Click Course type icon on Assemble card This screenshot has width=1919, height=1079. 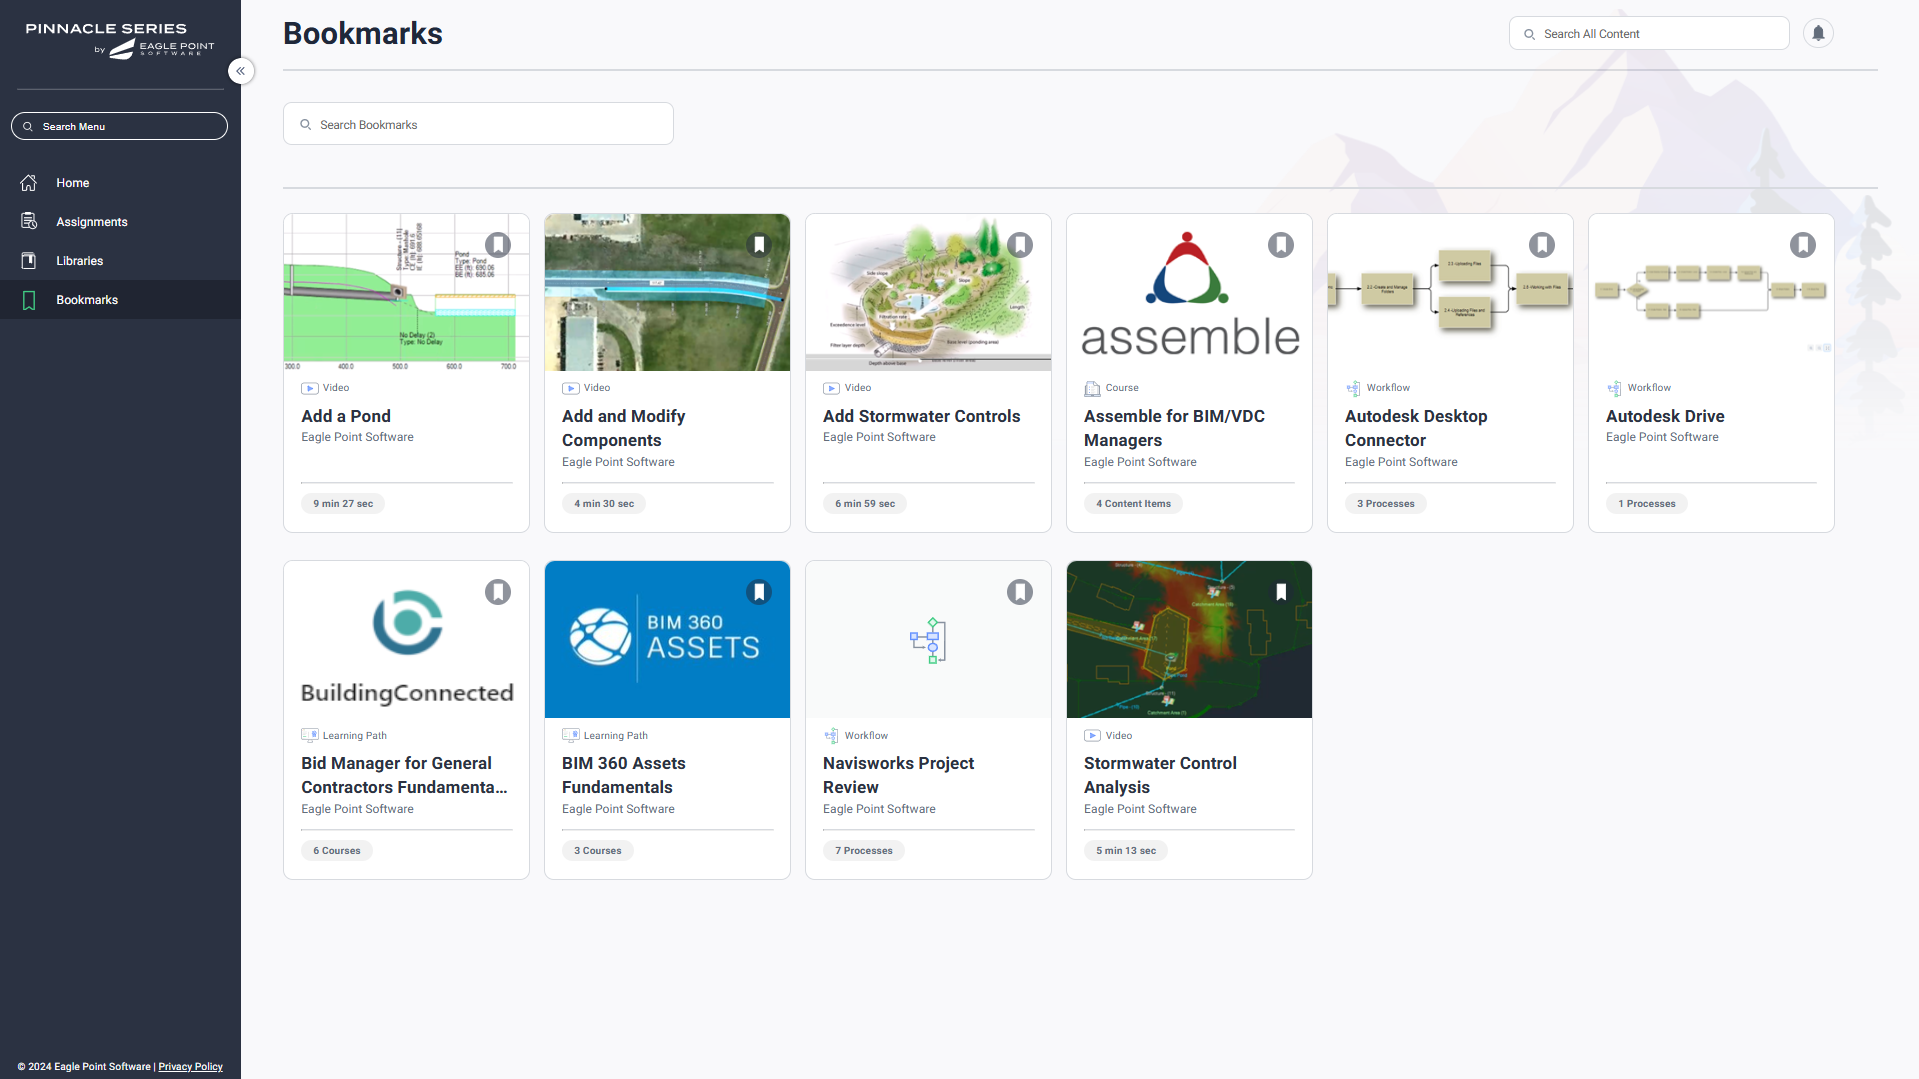(1093, 388)
